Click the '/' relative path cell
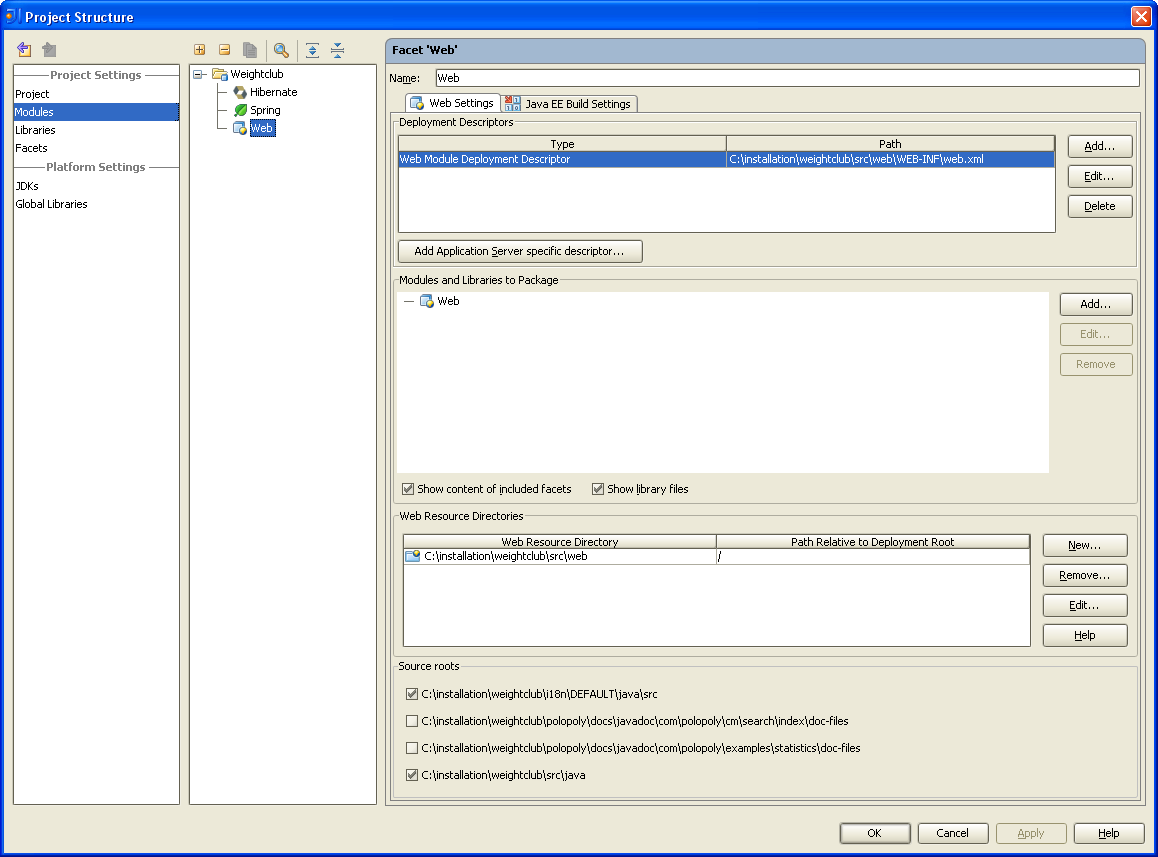This screenshot has width=1158, height=857. (x=873, y=556)
